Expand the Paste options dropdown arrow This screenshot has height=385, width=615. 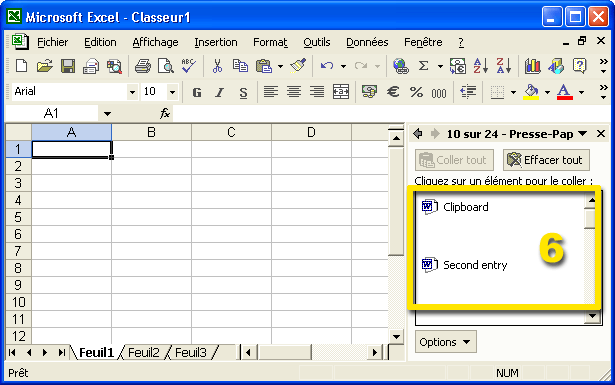click(x=280, y=66)
